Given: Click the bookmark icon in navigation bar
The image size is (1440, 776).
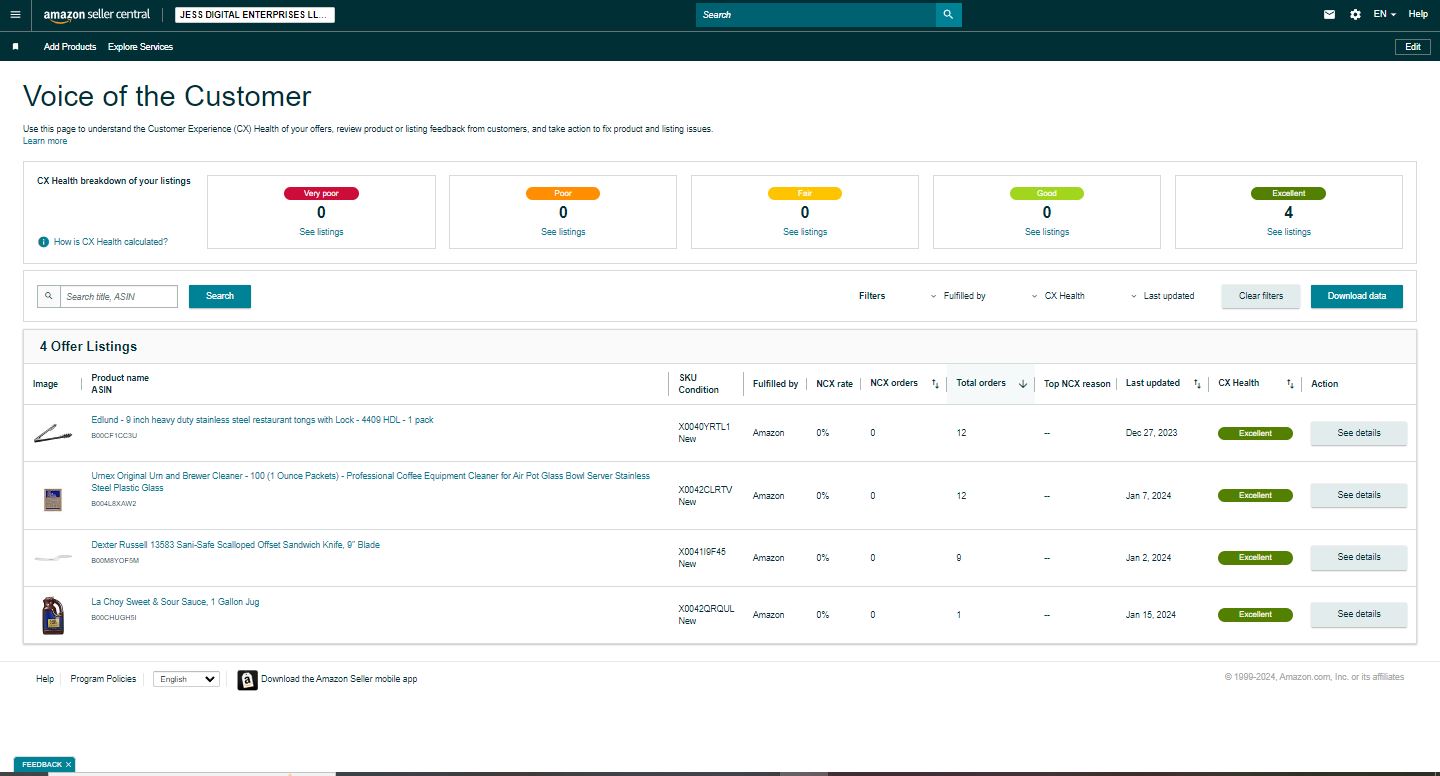Looking at the screenshot, I should click(x=15, y=47).
